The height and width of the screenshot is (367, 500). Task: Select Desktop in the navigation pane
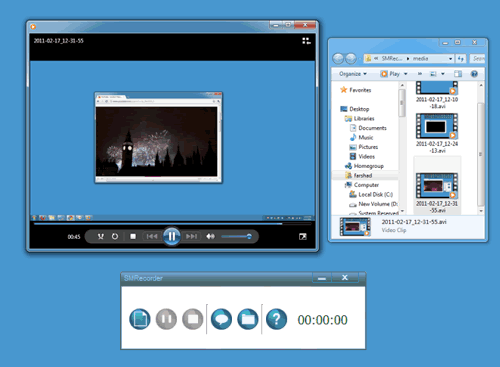click(354, 109)
